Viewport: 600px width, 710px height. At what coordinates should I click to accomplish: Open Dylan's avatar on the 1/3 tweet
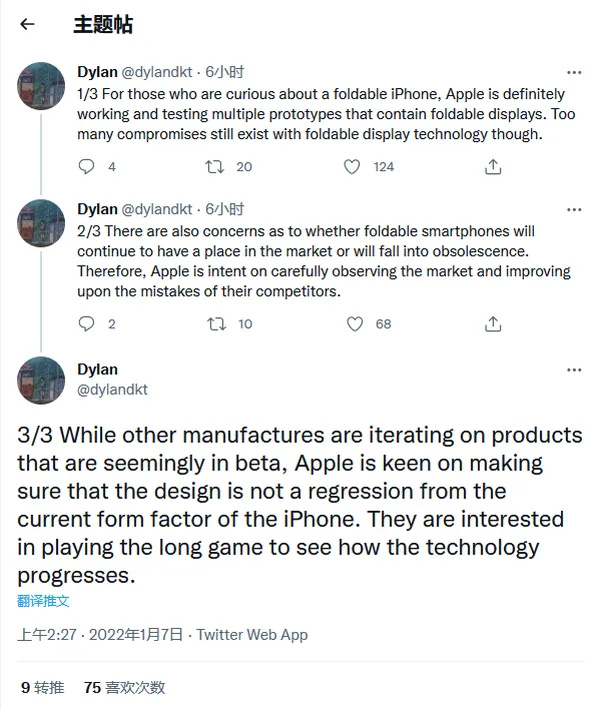pyautogui.click(x=42, y=87)
